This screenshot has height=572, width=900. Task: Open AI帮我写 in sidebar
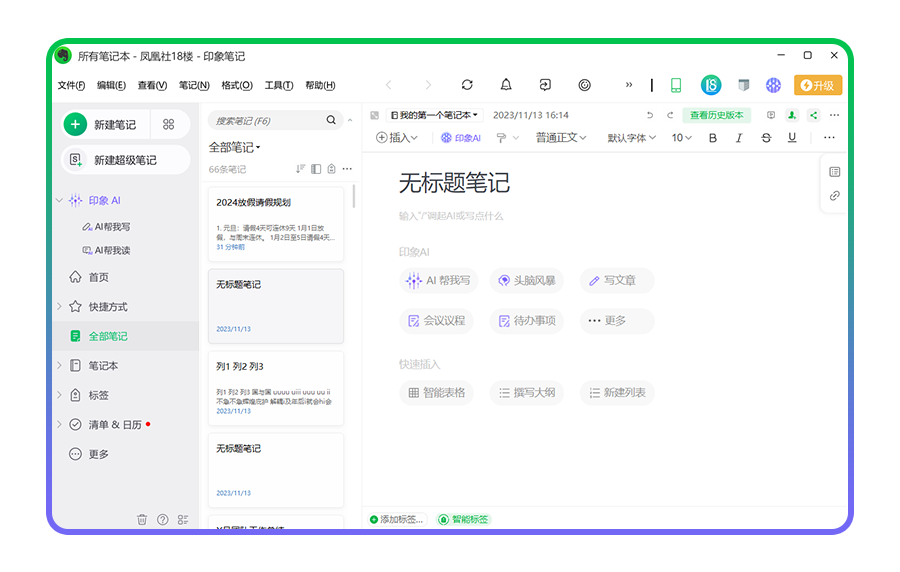click(x=107, y=227)
